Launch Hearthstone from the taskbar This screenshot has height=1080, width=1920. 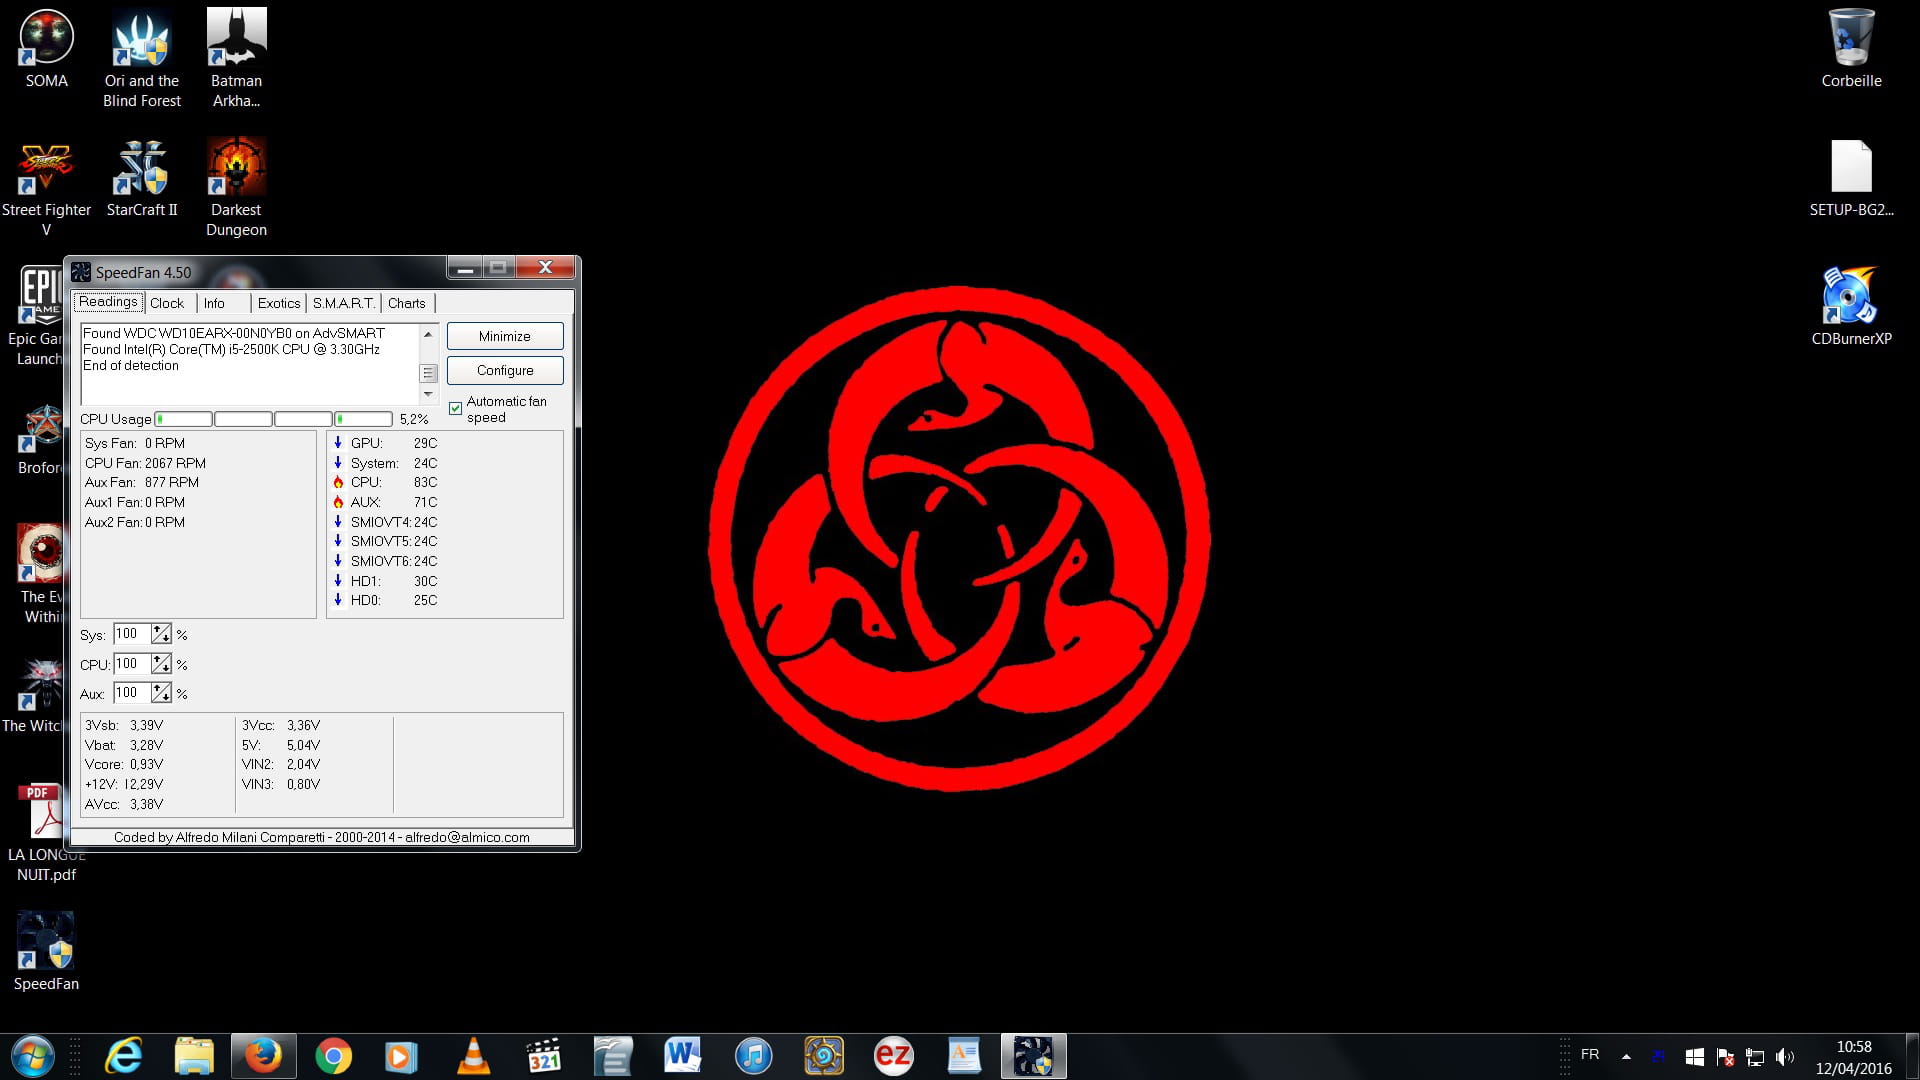coord(823,1056)
